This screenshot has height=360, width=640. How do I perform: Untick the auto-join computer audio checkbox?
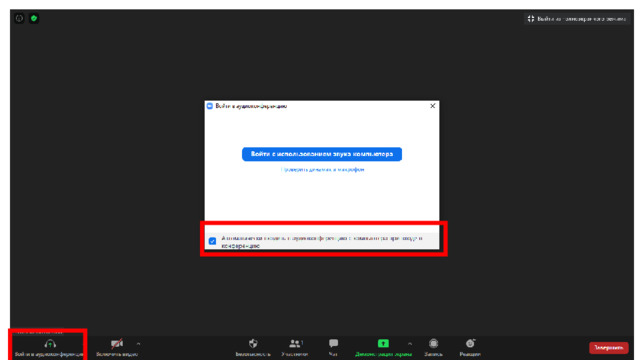(x=212, y=241)
